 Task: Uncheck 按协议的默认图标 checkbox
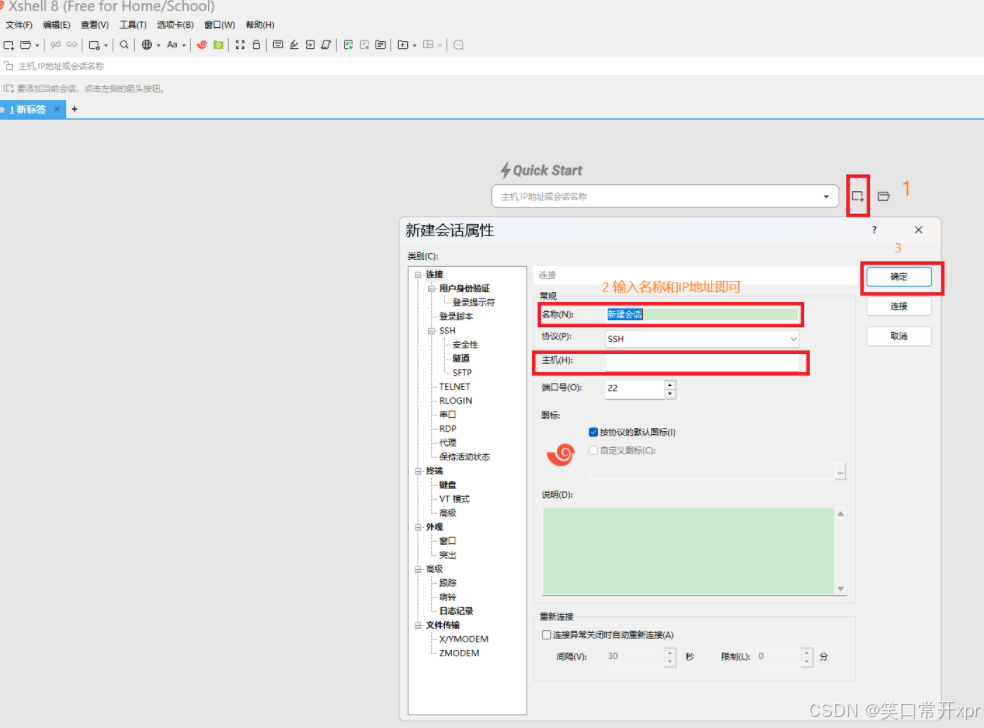coord(593,432)
